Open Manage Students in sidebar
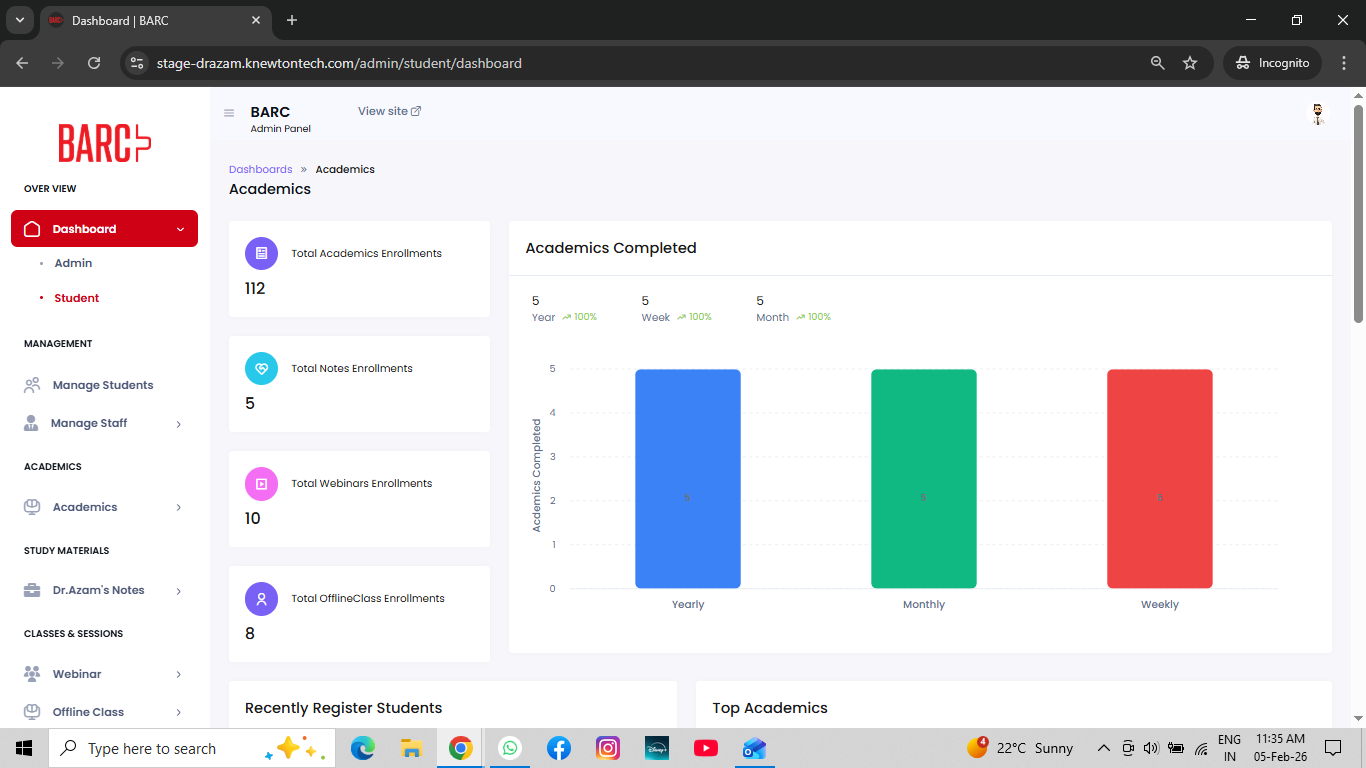 click(102, 385)
